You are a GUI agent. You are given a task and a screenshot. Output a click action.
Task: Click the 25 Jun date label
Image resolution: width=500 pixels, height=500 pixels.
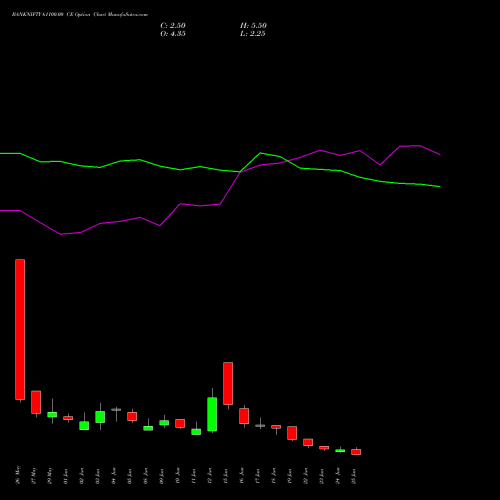[x=354, y=476]
